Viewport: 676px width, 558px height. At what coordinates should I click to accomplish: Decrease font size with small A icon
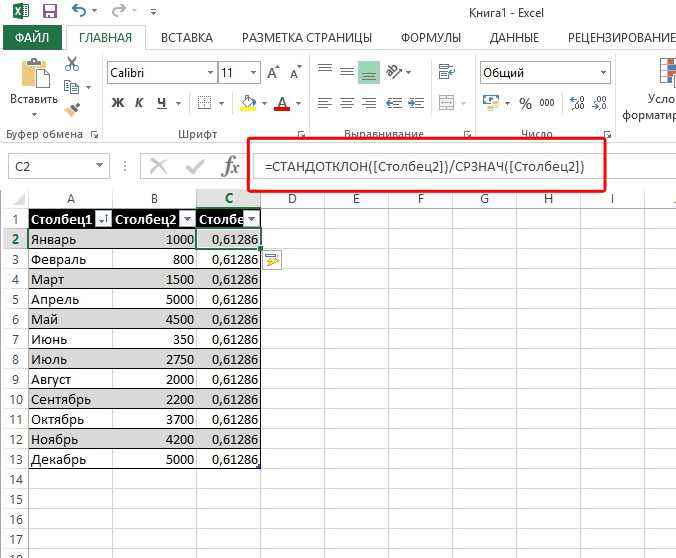(295, 72)
